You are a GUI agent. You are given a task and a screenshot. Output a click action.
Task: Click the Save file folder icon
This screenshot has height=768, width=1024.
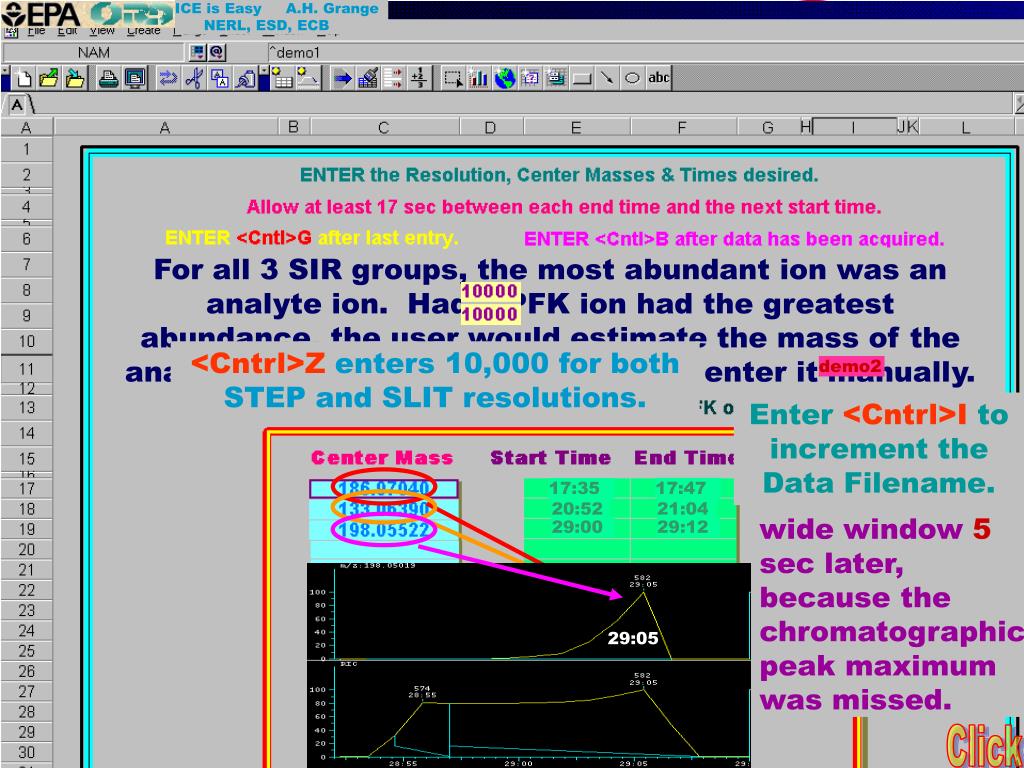coord(75,79)
